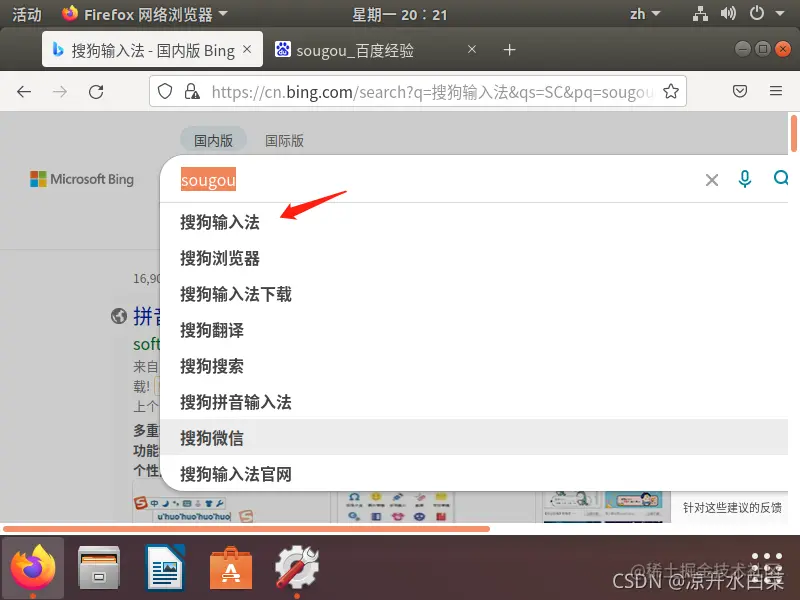Open Ubuntu Software store icon
800x600 pixels.
[231, 568]
